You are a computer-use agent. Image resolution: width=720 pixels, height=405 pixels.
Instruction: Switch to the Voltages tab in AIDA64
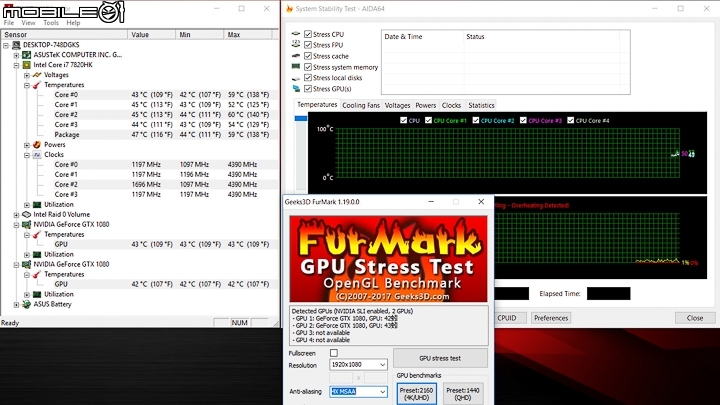[x=397, y=105]
